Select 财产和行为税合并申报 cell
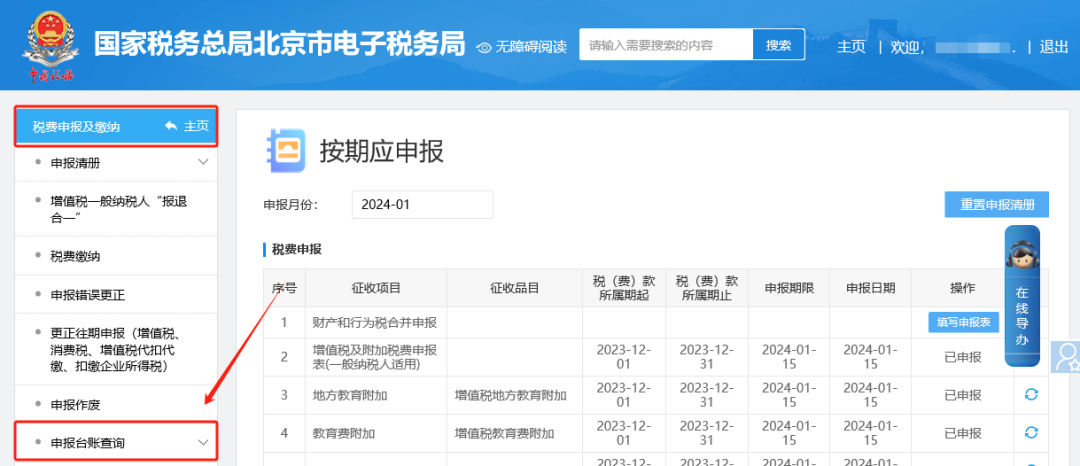This screenshot has height=466, width=1080. (x=375, y=322)
